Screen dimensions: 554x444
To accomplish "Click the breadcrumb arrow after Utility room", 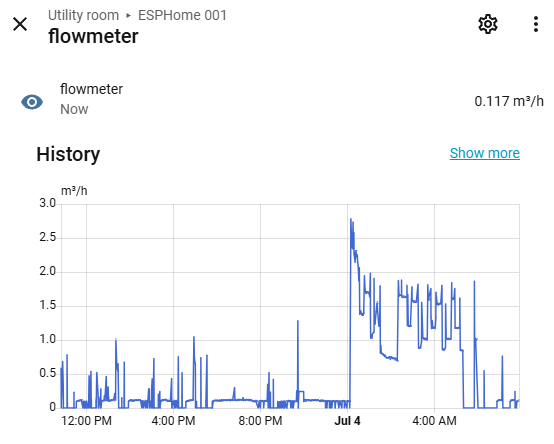I will click(129, 16).
